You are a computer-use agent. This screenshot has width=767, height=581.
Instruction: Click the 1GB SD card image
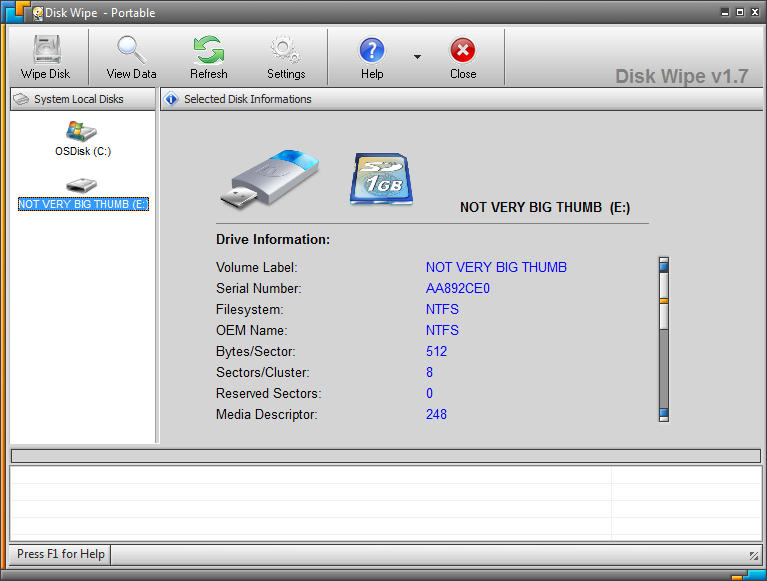(381, 179)
